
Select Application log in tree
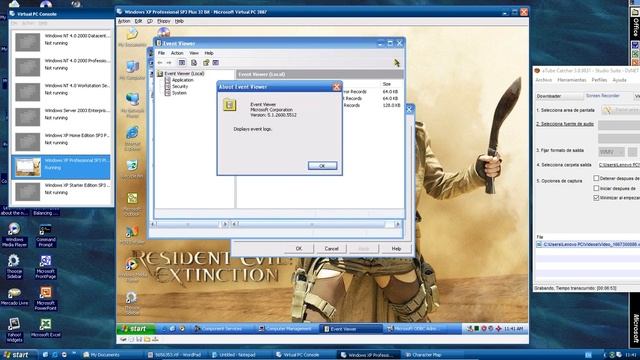182,80
